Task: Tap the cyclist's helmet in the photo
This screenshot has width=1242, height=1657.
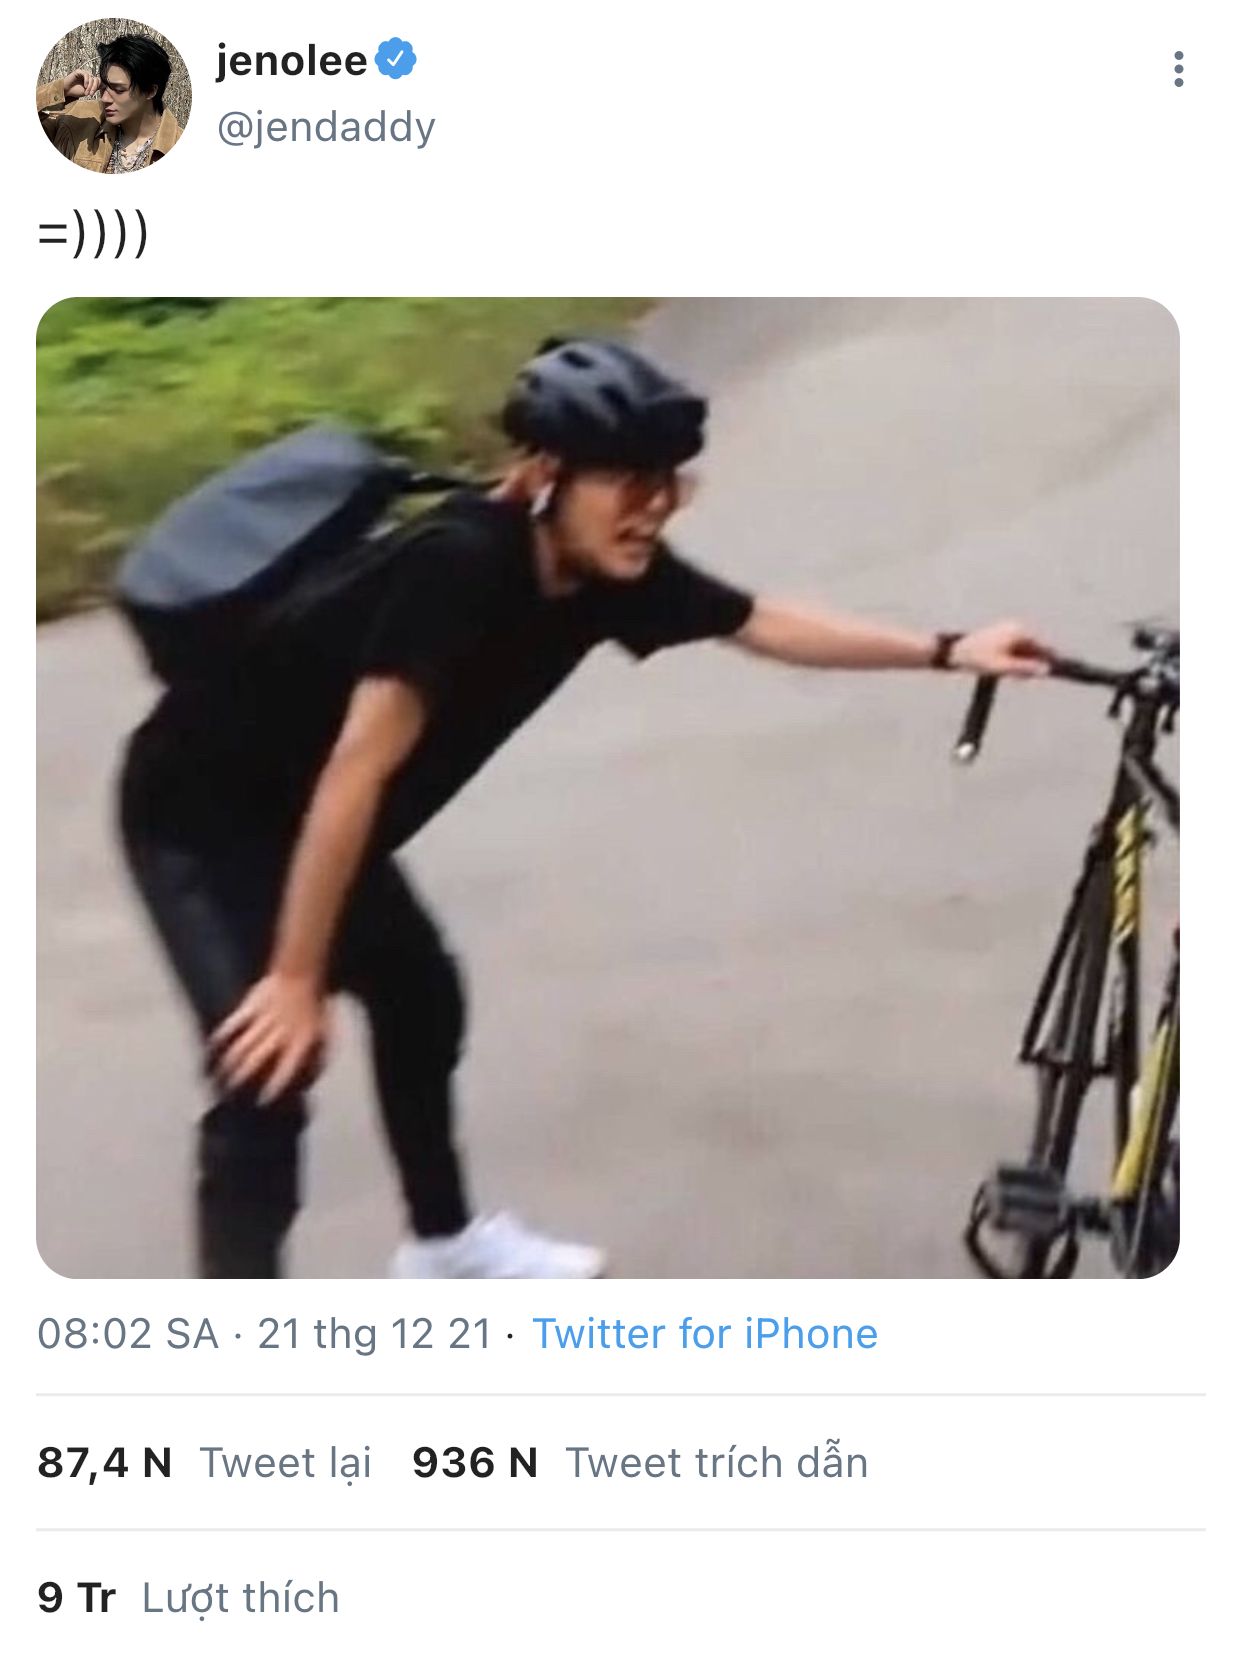Action: pos(605,402)
